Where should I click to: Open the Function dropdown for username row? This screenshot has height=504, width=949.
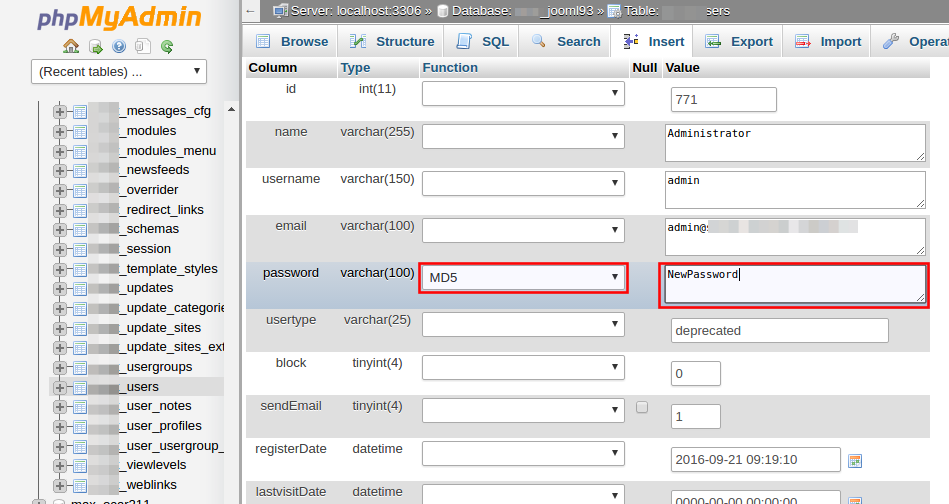coord(523,184)
